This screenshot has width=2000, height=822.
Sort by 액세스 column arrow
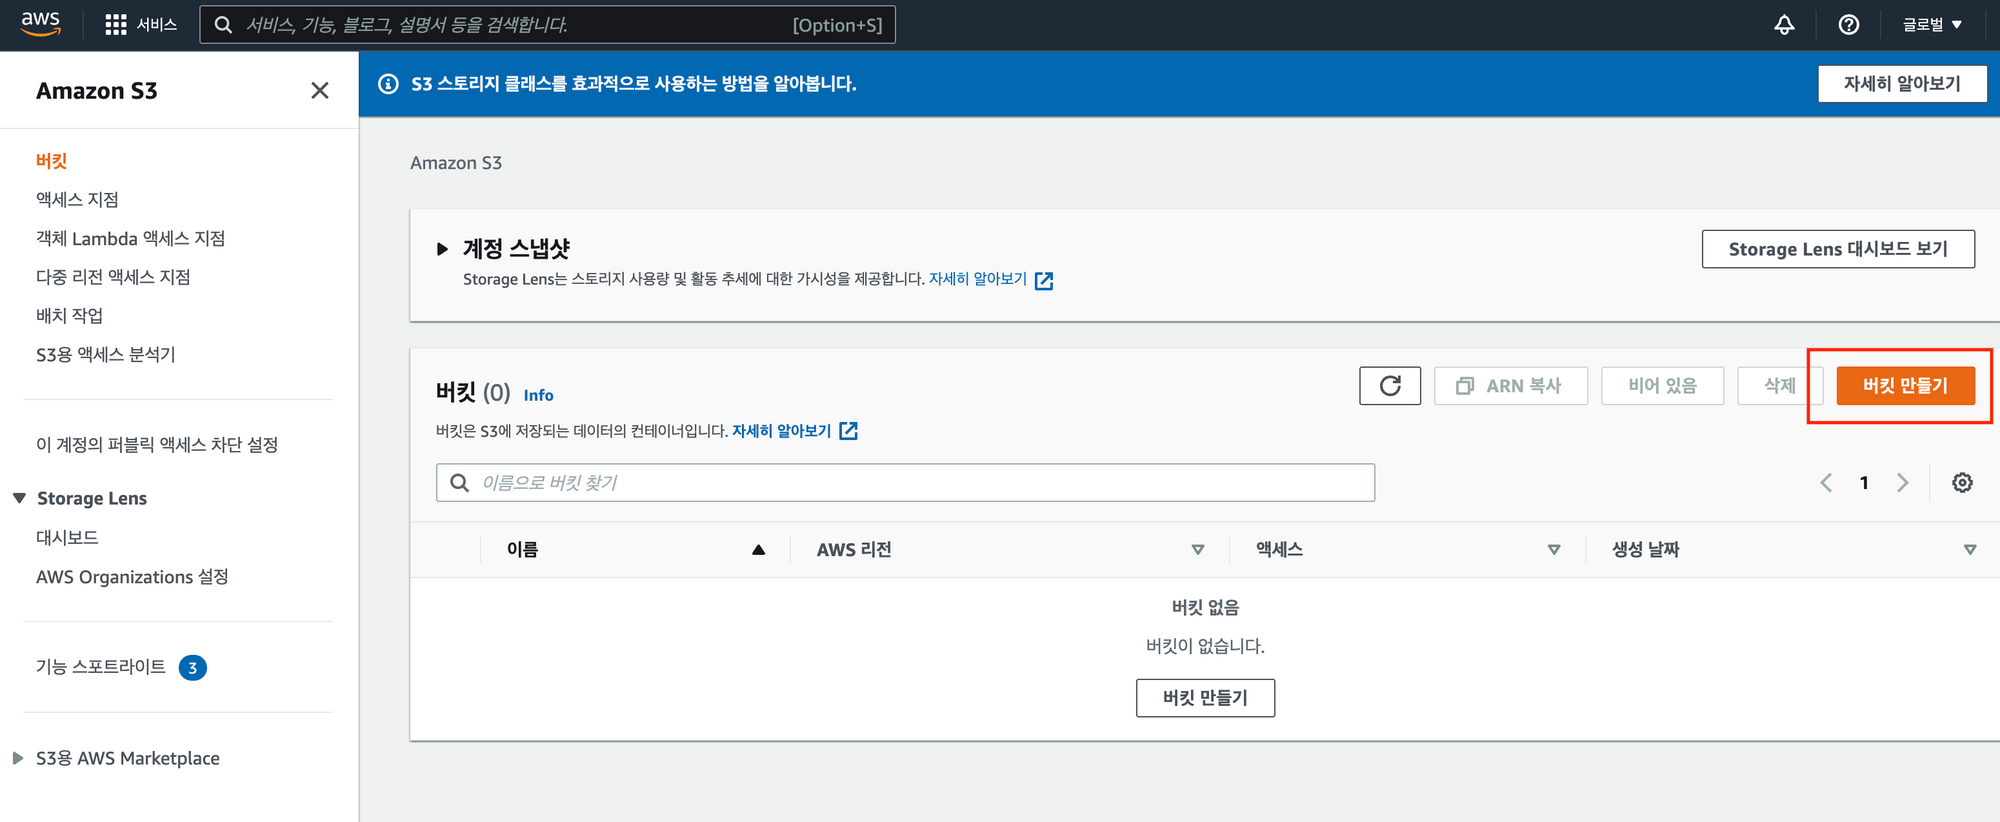click(x=1554, y=550)
